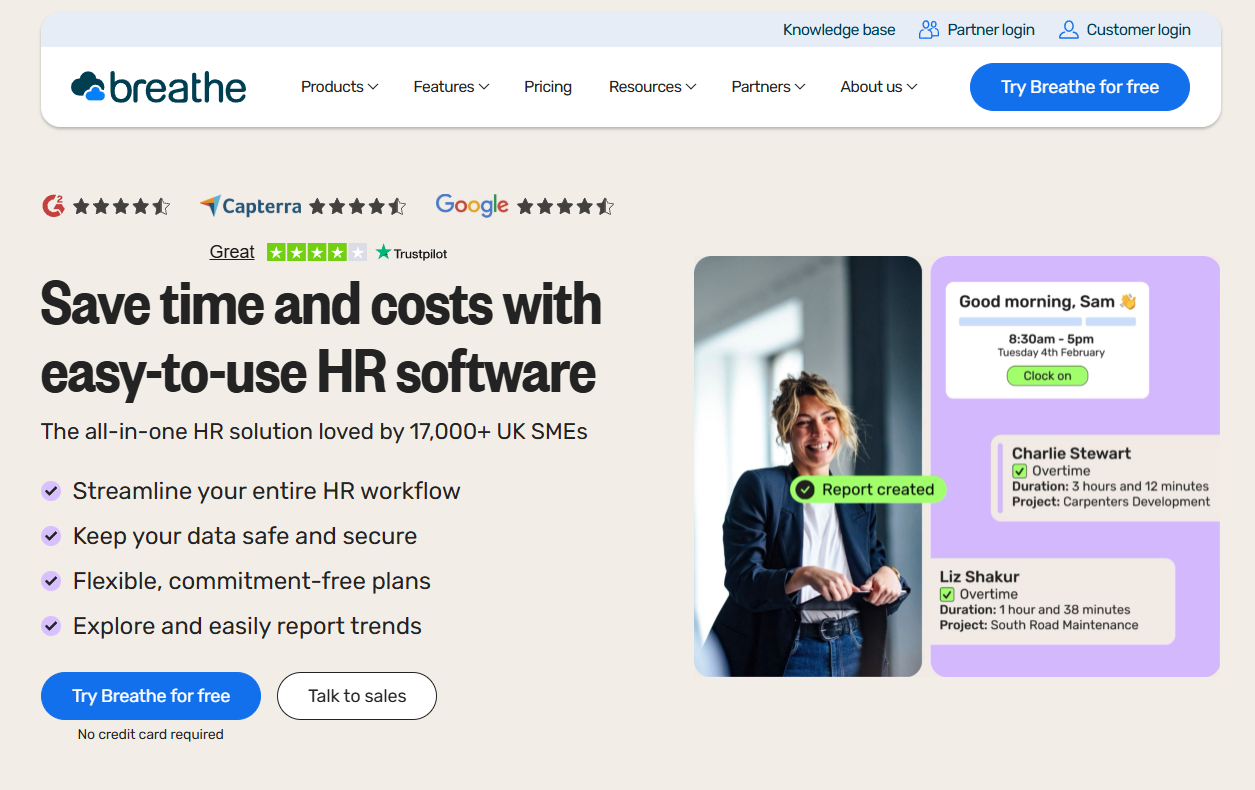Open the Products dropdown
This screenshot has height=790, width=1255.
click(339, 87)
